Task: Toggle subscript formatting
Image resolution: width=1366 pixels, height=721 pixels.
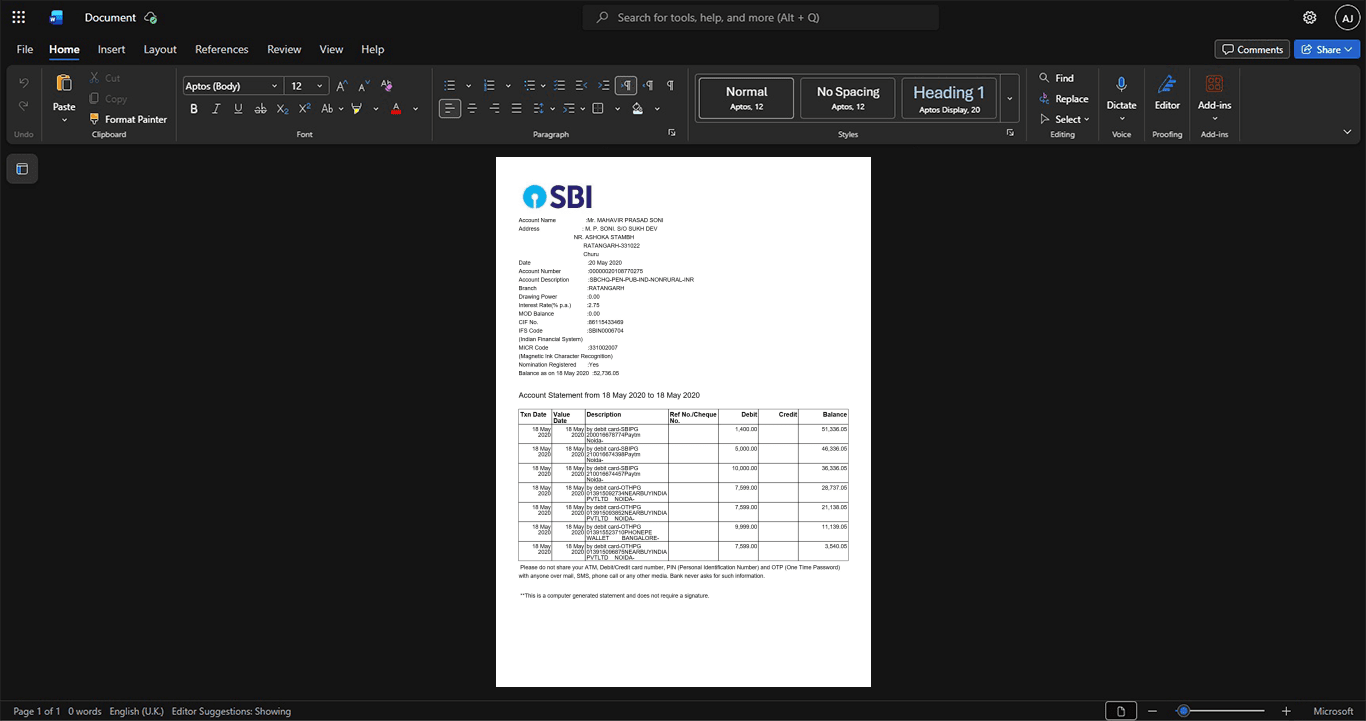Action: [x=282, y=108]
